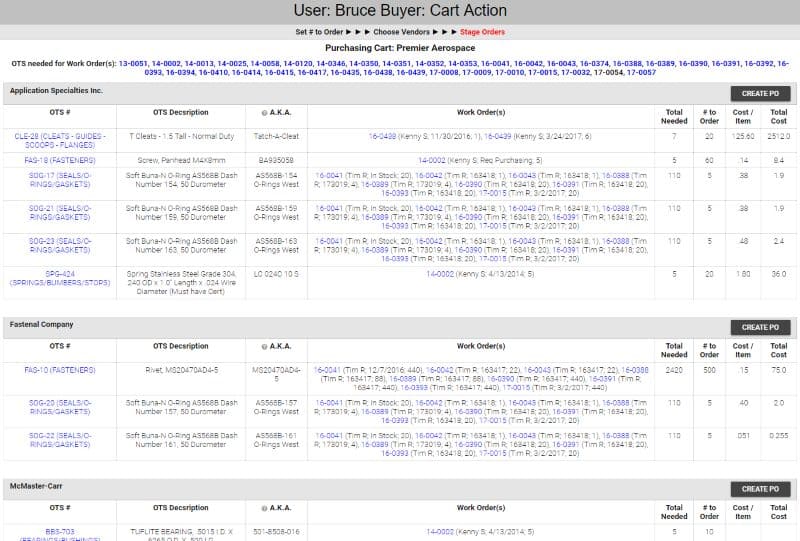The height and width of the screenshot is (541, 800).
Task: Select '501-8508-016' A.K.A. cell
Action: (276, 532)
